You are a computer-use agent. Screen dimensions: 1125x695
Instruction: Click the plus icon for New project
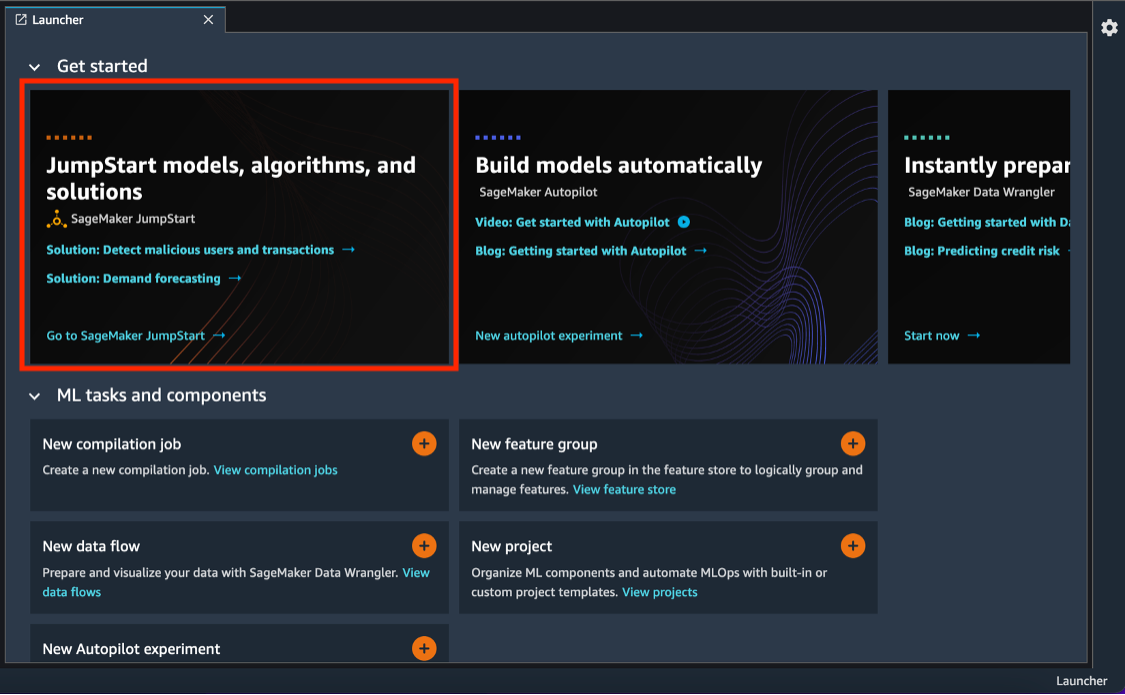click(853, 545)
